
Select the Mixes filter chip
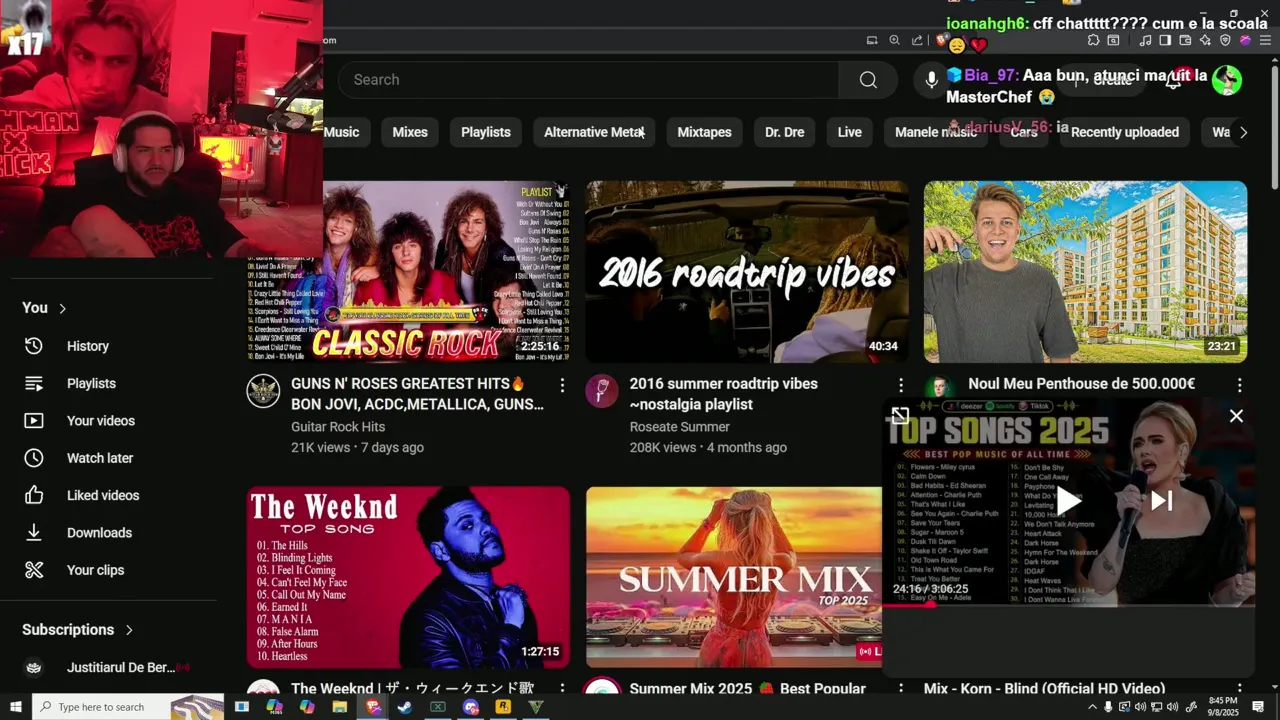click(410, 132)
